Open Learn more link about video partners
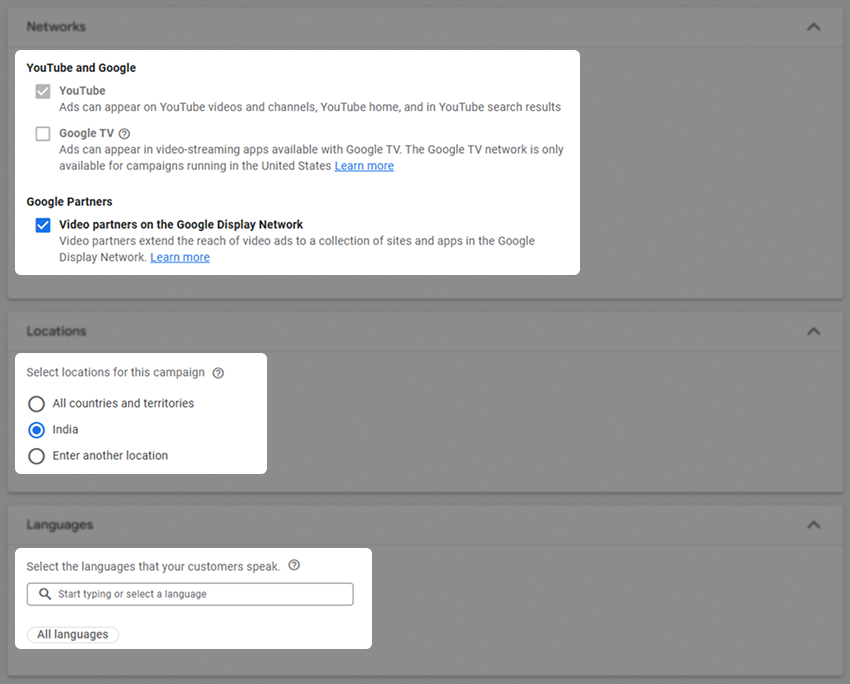 tap(180, 257)
